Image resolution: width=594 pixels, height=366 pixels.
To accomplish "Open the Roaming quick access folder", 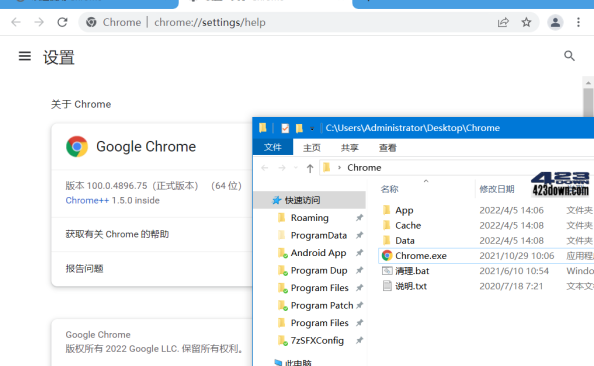I will [x=310, y=218].
